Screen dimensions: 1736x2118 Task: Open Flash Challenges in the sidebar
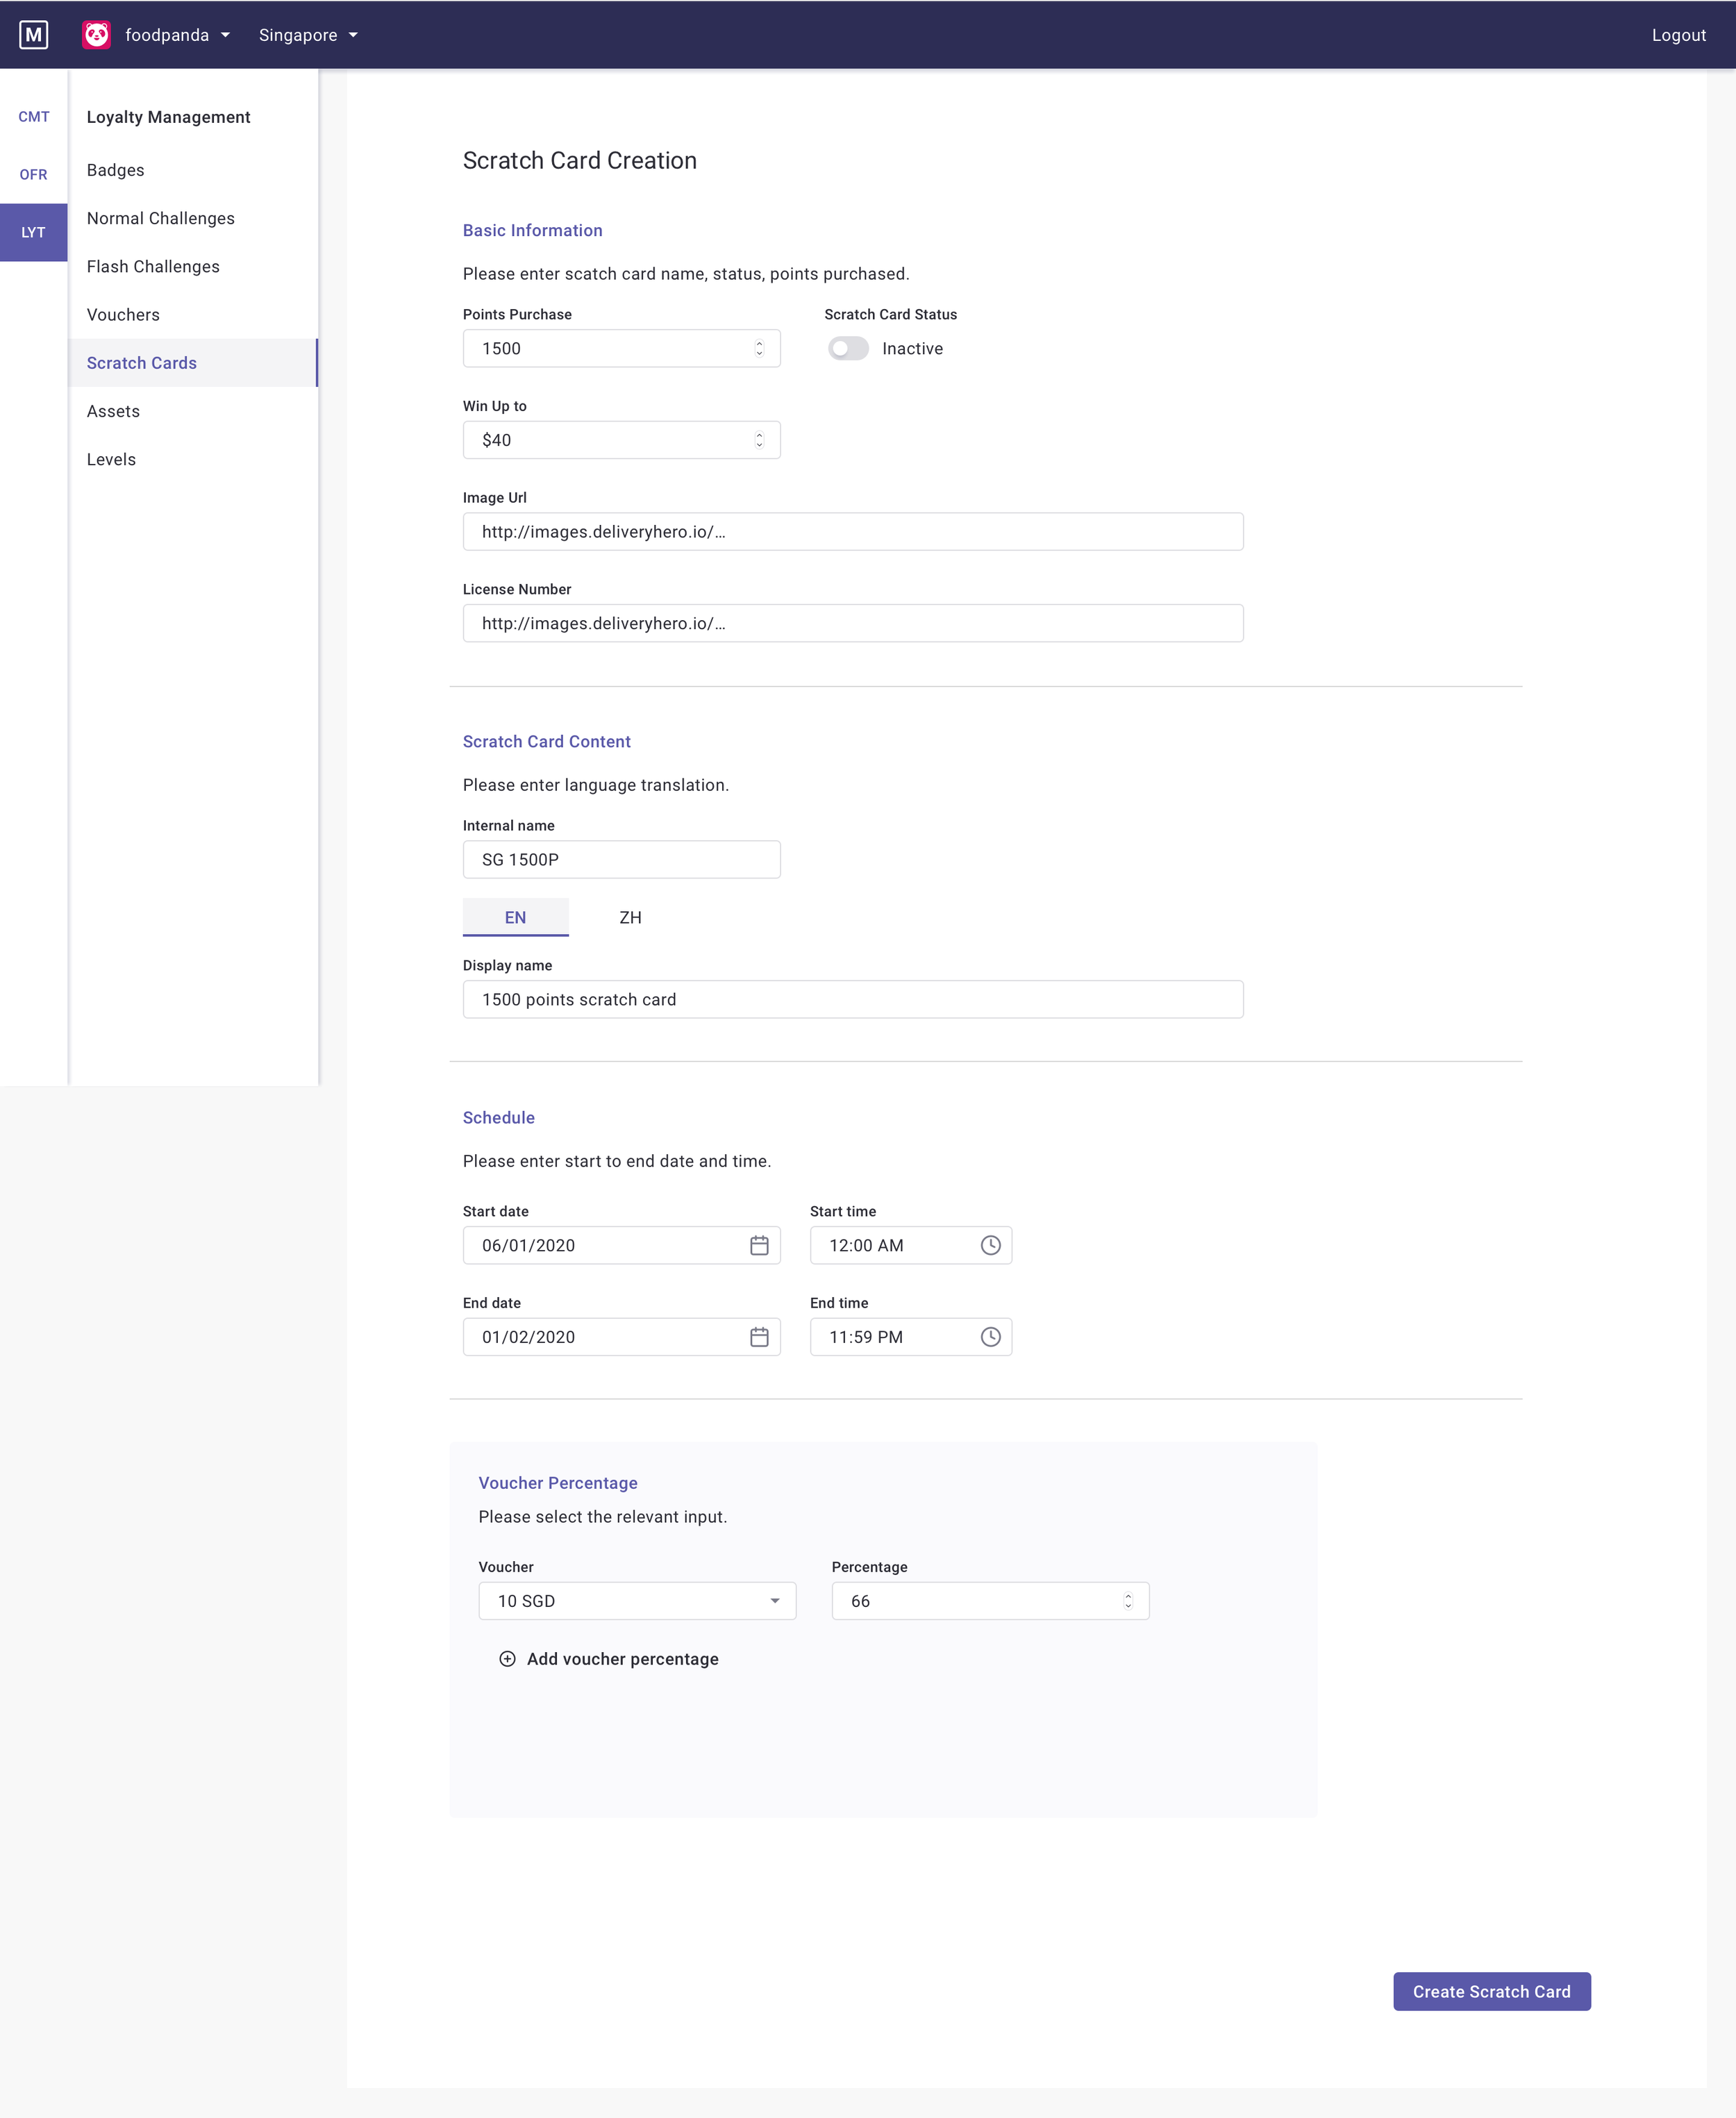(153, 266)
